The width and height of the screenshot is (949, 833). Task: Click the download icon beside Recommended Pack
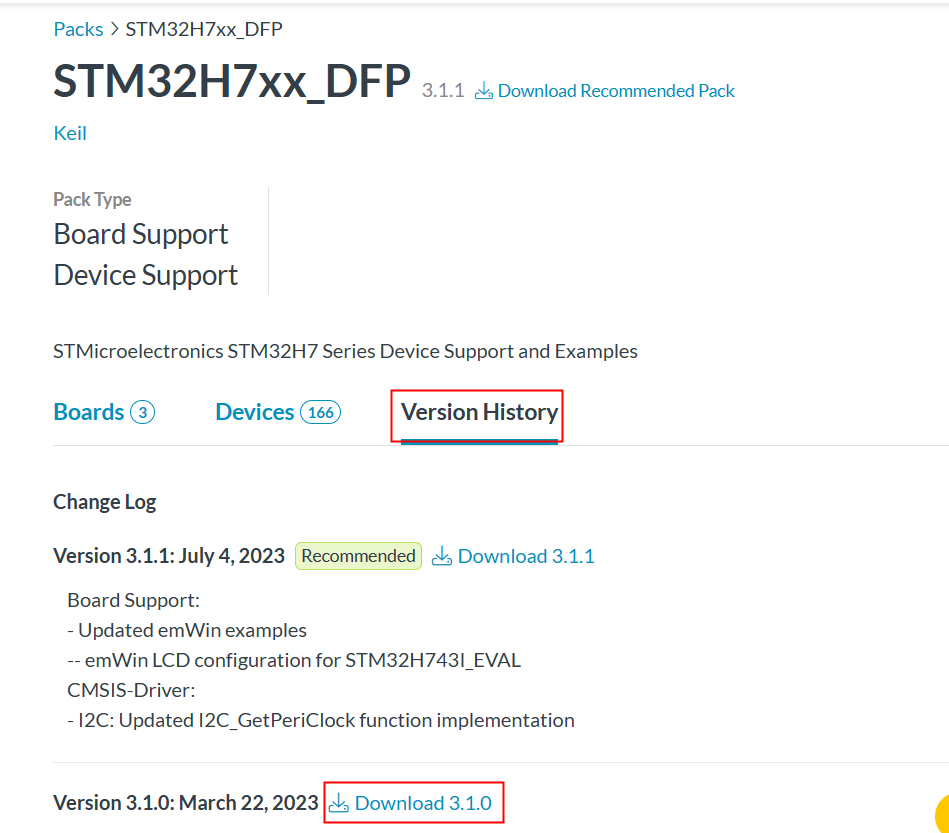pos(484,91)
